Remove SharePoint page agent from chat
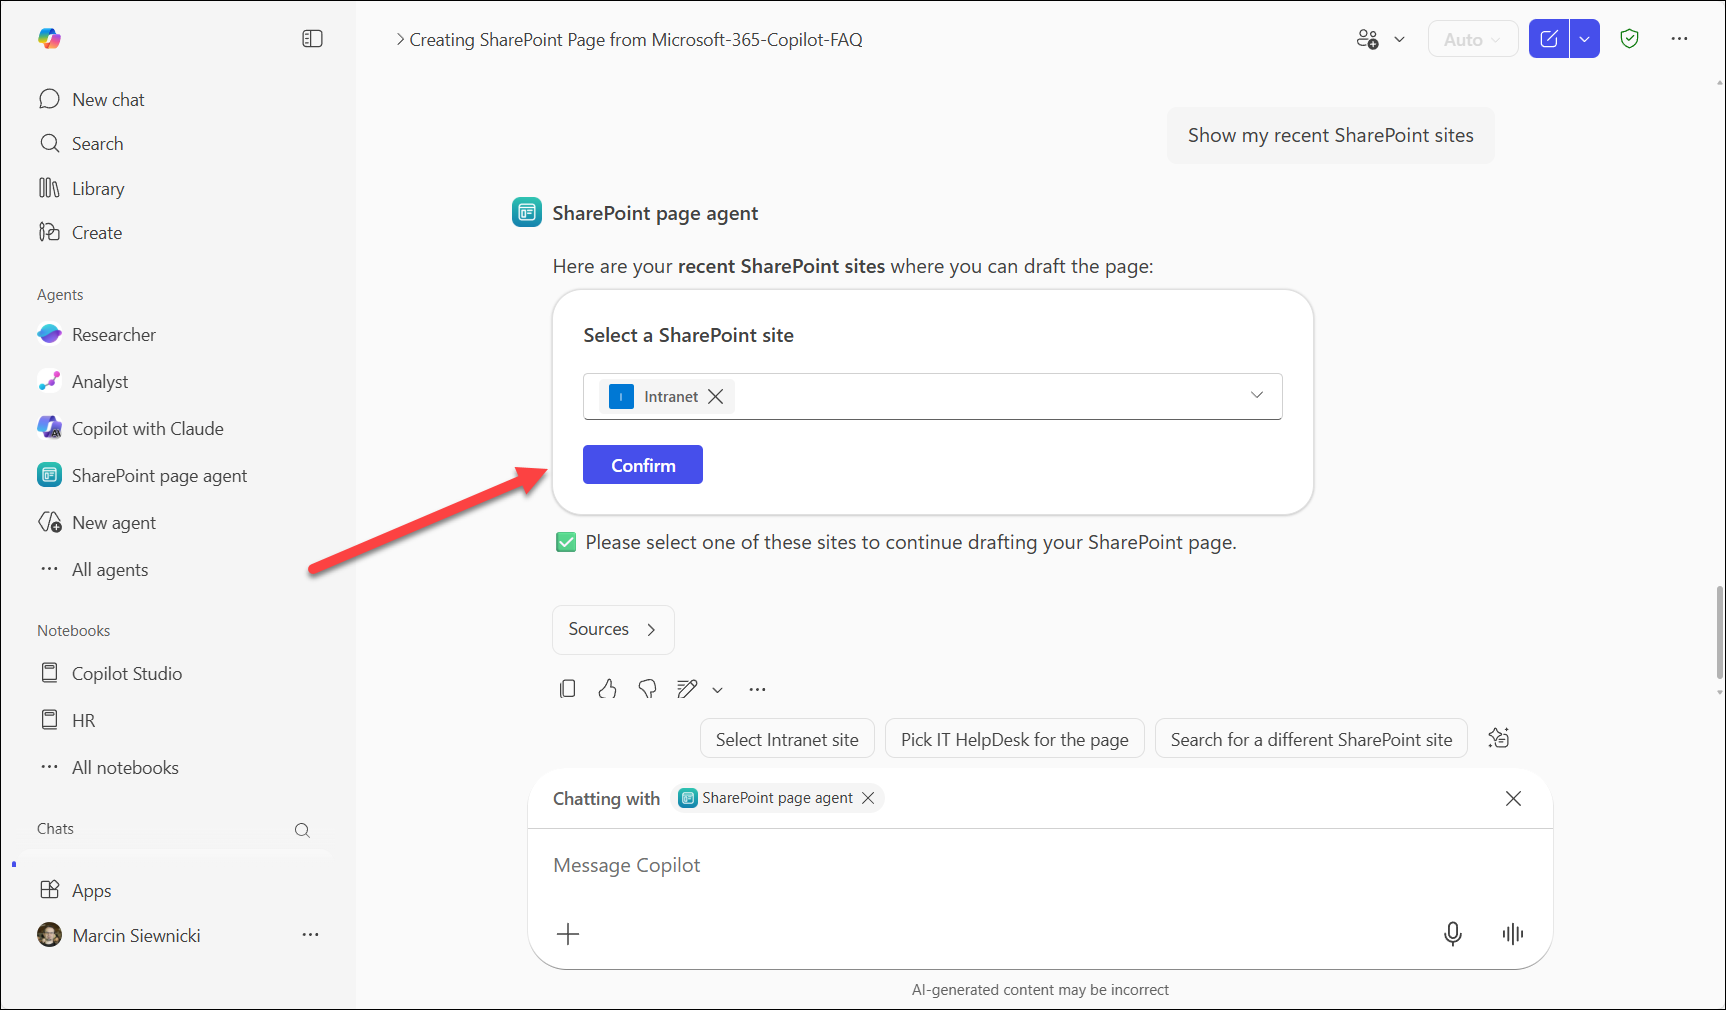Image resolution: width=1726 pixels, height=1010 pixels. click(x=868, y=798)
